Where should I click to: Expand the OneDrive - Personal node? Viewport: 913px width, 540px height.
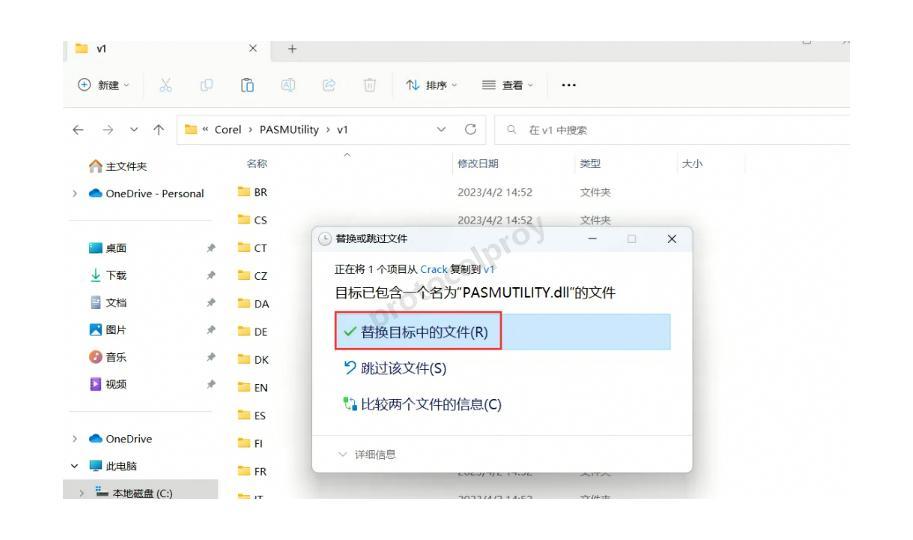(x=75, y=193)
